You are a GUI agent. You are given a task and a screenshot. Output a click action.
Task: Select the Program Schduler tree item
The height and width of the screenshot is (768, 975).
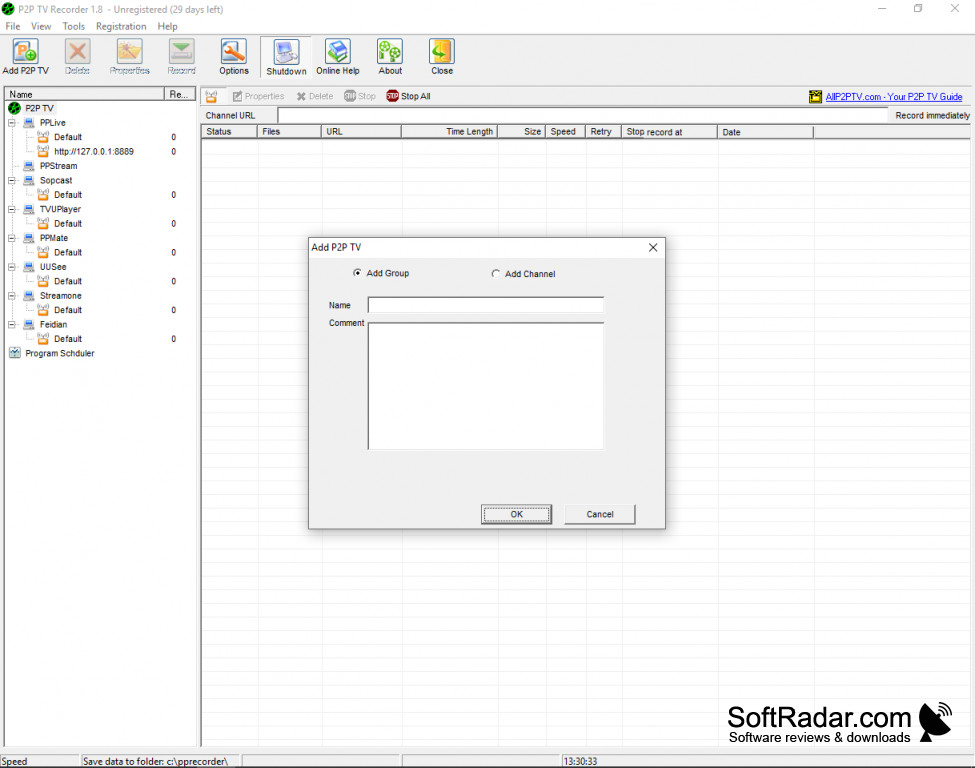click(x=60, y=353)
